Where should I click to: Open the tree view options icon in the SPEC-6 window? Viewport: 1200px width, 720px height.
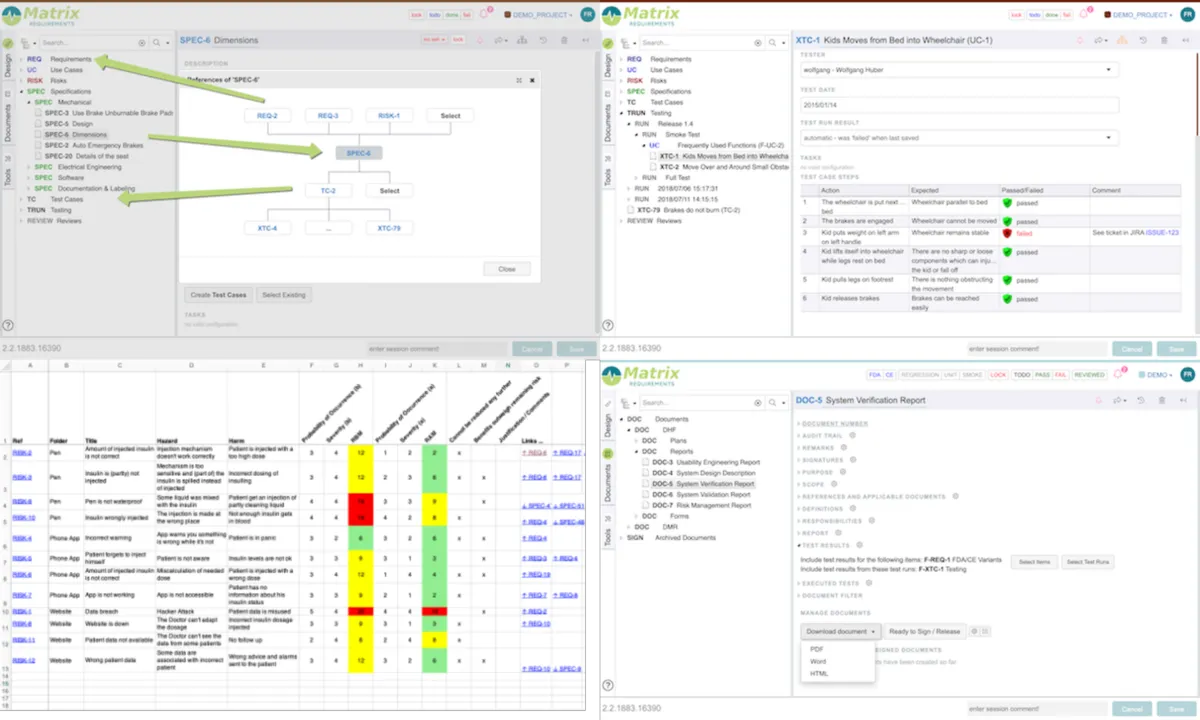tap(25, 43)
